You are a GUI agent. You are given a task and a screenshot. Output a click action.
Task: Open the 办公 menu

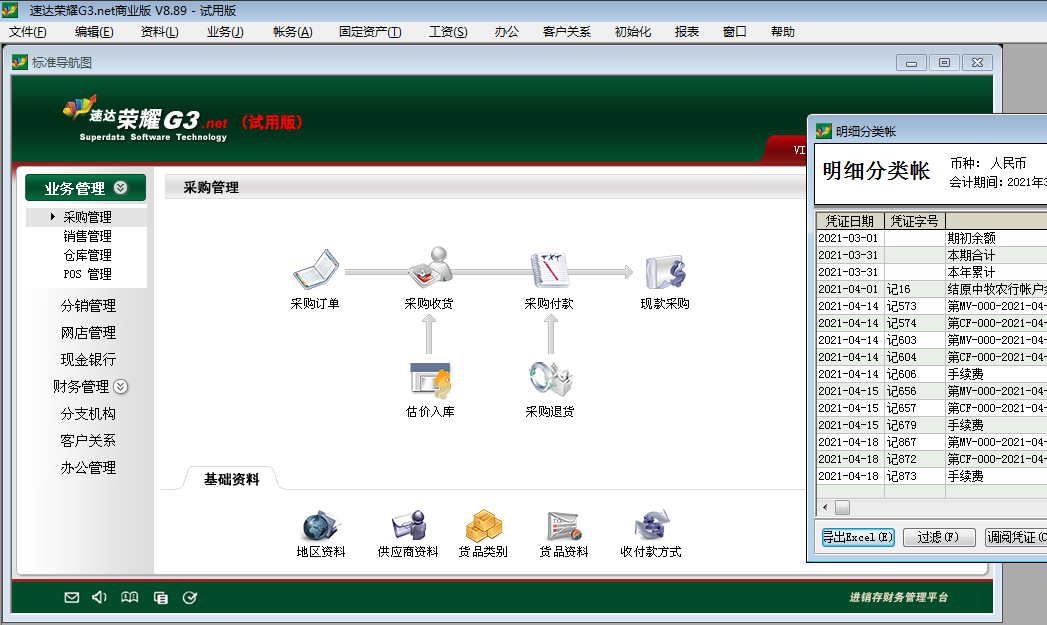click(x=507, y=32)
